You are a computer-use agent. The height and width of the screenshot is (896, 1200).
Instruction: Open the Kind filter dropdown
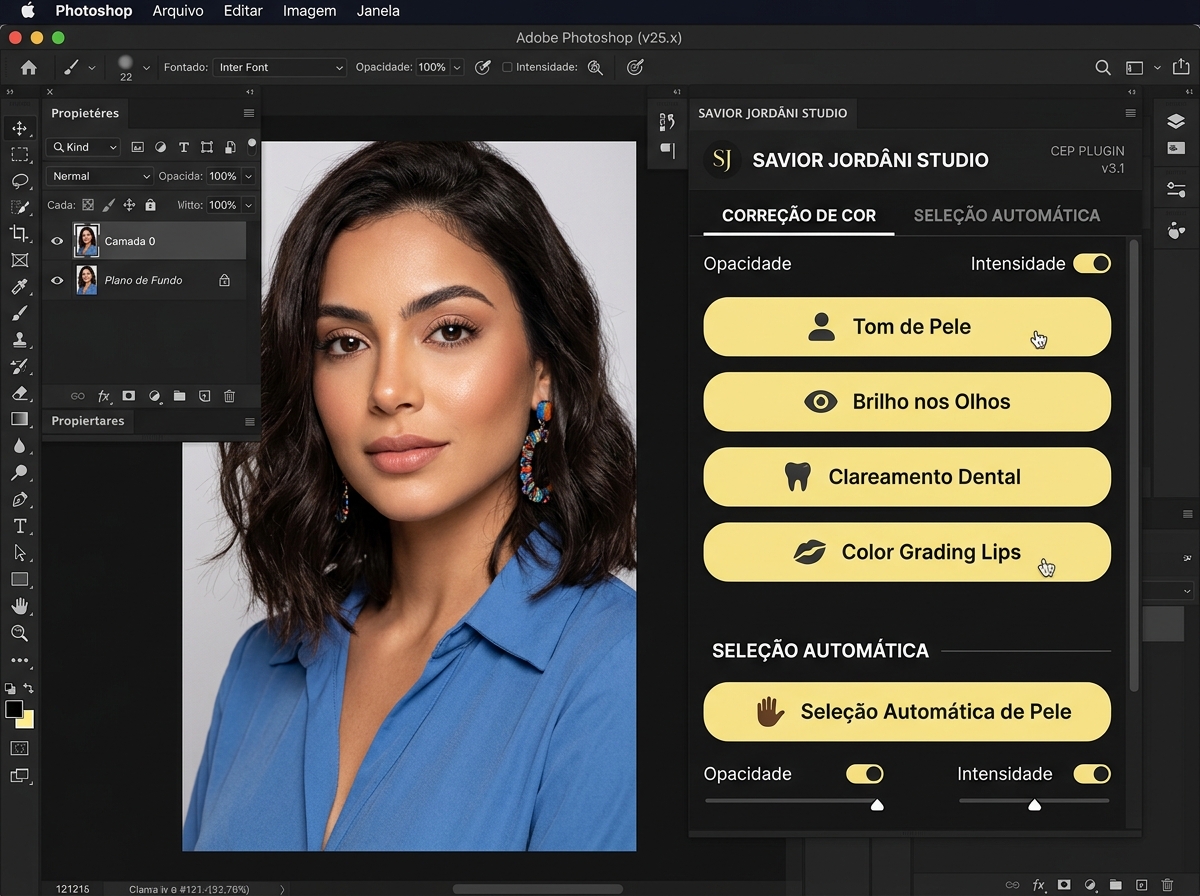pyautogui.click(x=83, y=147)
